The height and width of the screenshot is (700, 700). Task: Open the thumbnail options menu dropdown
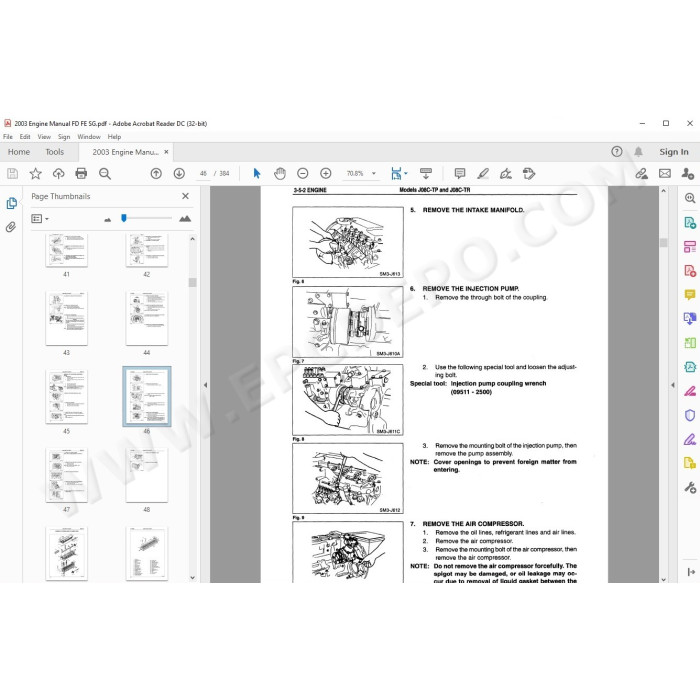pos(40,219)
